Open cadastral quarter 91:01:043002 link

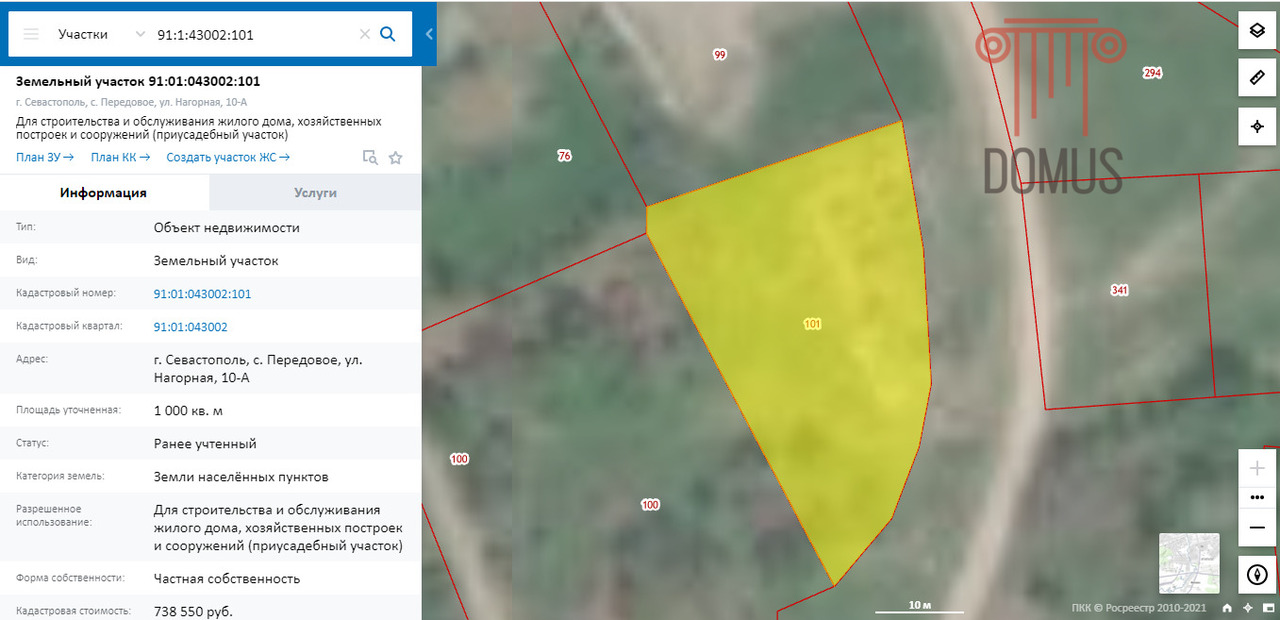point(190,327)
